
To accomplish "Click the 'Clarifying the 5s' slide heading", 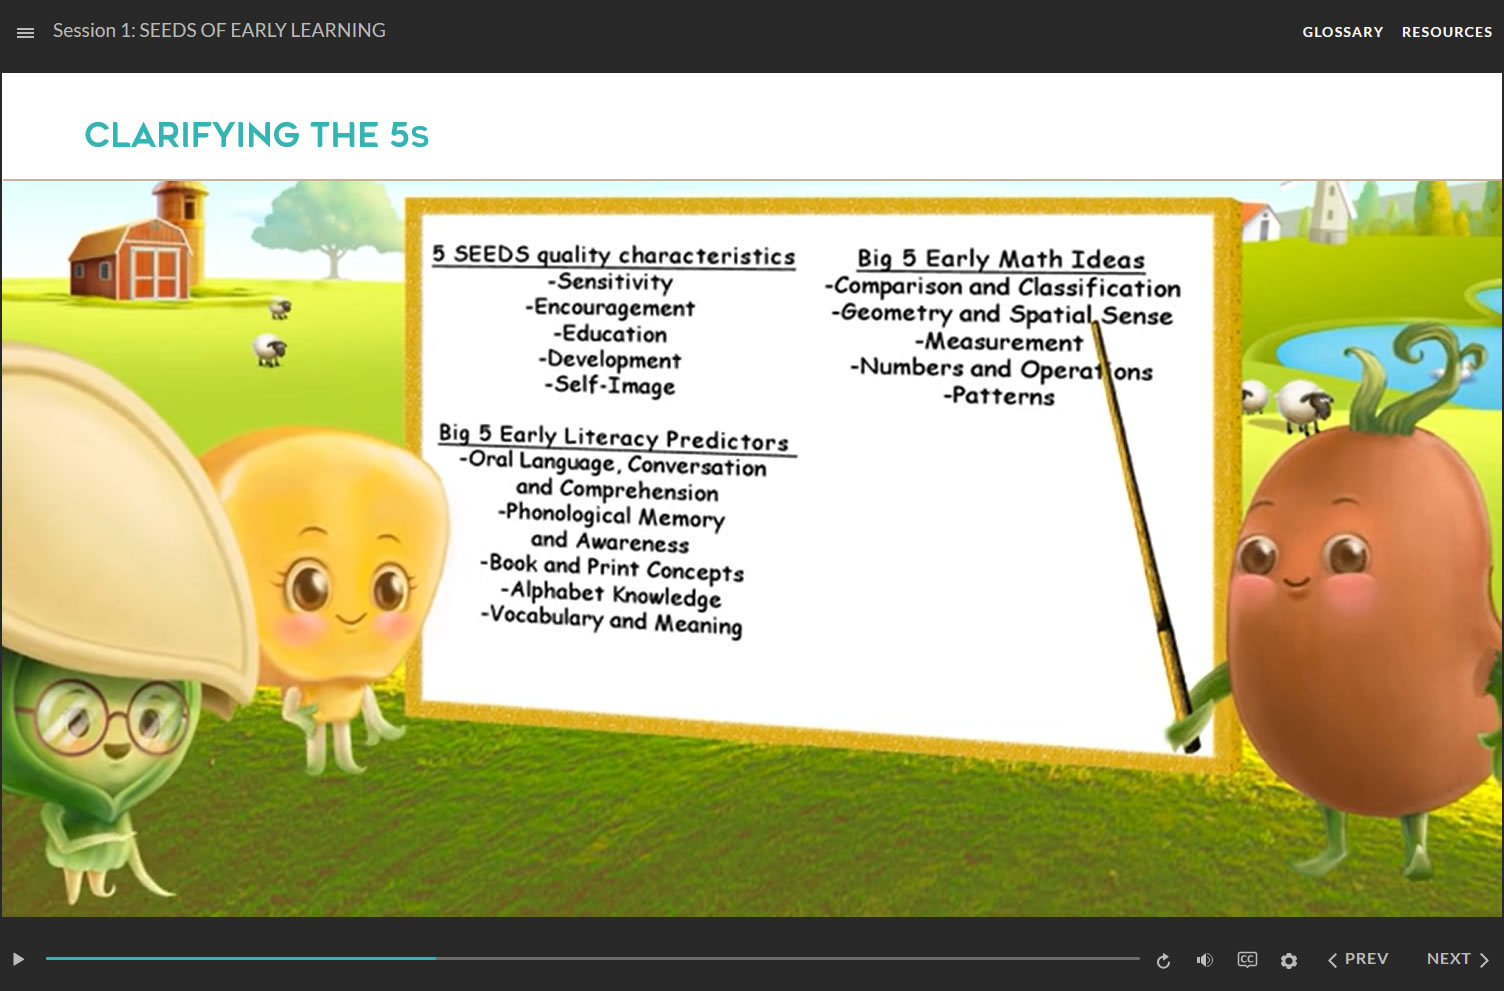I will [x=257, y=135].
